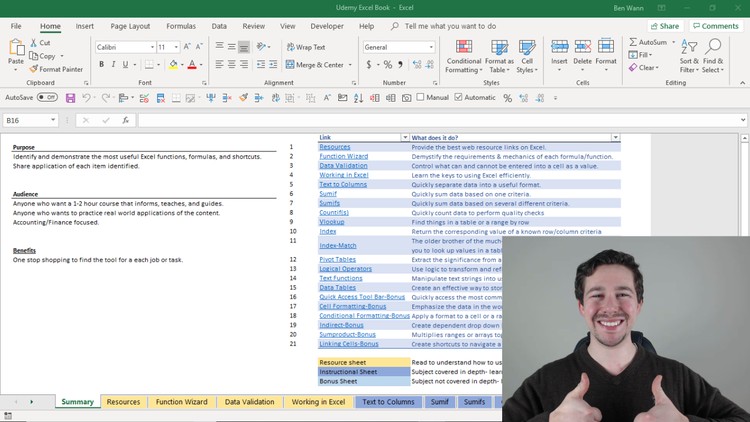The width and height of the screenshot is (750, 422).
Task: Click the Format cells icon
Action: (x=606, y=46)
